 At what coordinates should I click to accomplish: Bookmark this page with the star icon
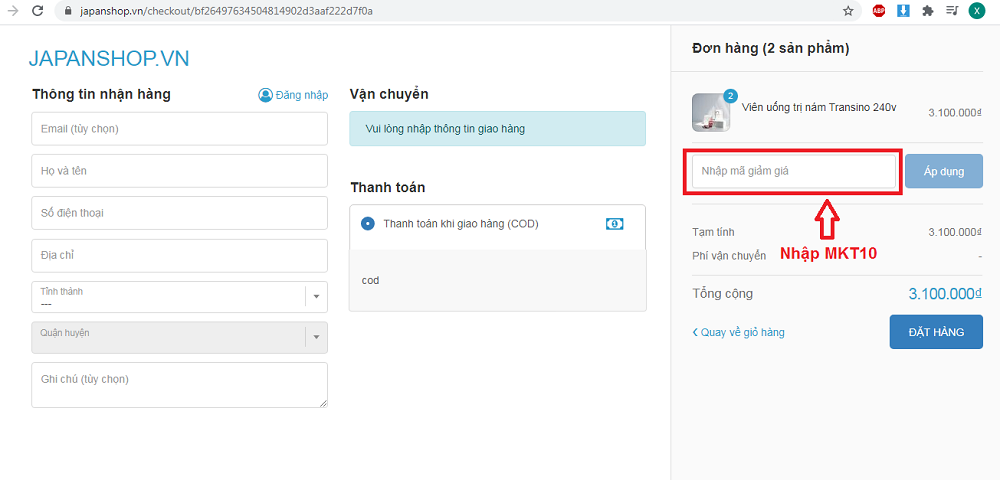pyautogui.click(x=848, y=10)
